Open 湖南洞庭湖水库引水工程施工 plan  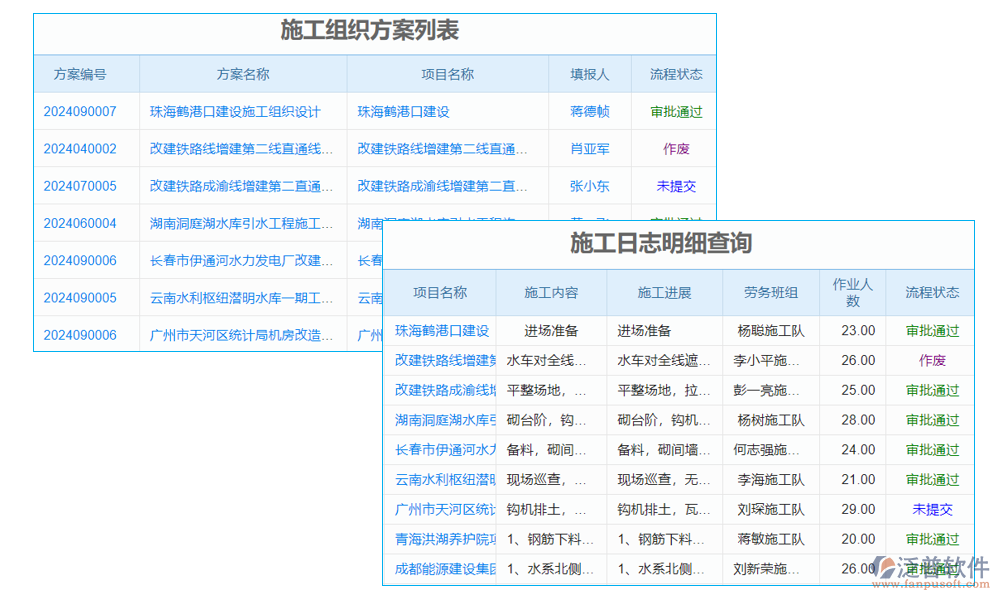(242, 223)
